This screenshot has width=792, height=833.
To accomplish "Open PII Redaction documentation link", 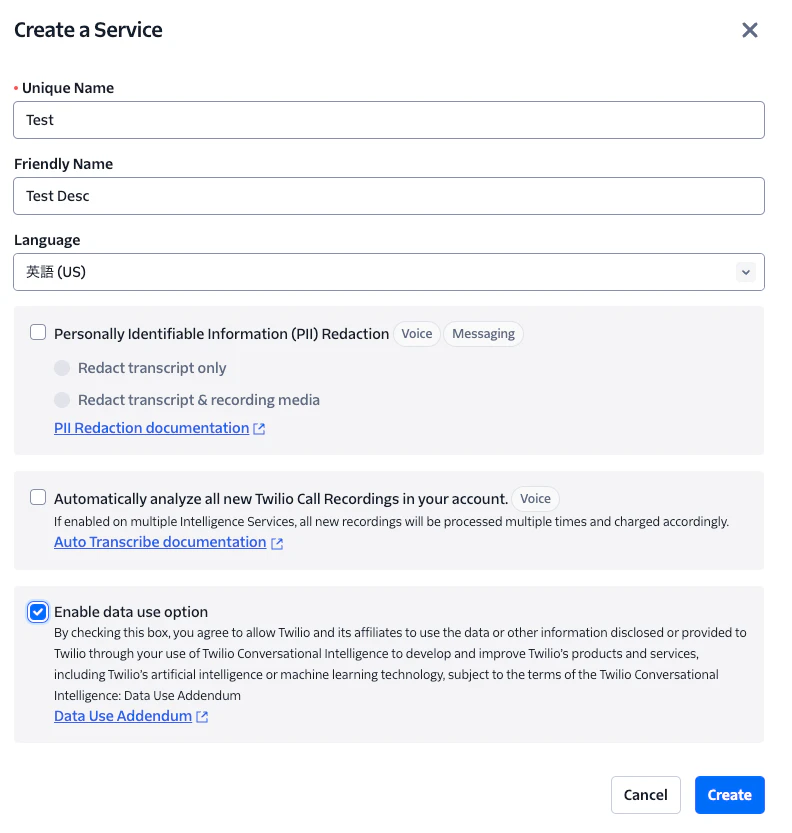I will [151, 428].
